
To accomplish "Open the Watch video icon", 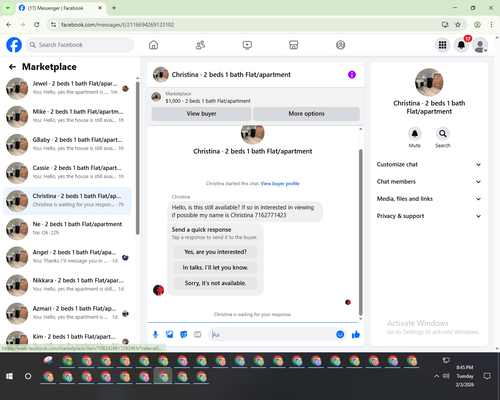I will click(247, 45).
